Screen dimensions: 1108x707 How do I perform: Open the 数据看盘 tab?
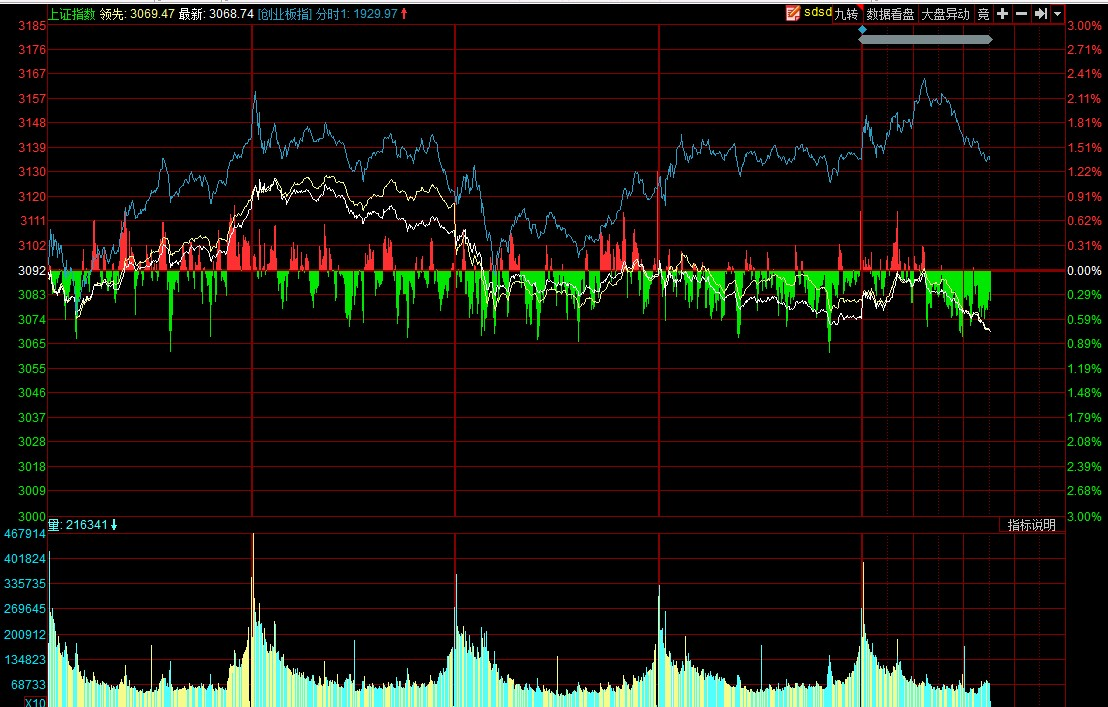pyautogui.click(x=889, y=14)
